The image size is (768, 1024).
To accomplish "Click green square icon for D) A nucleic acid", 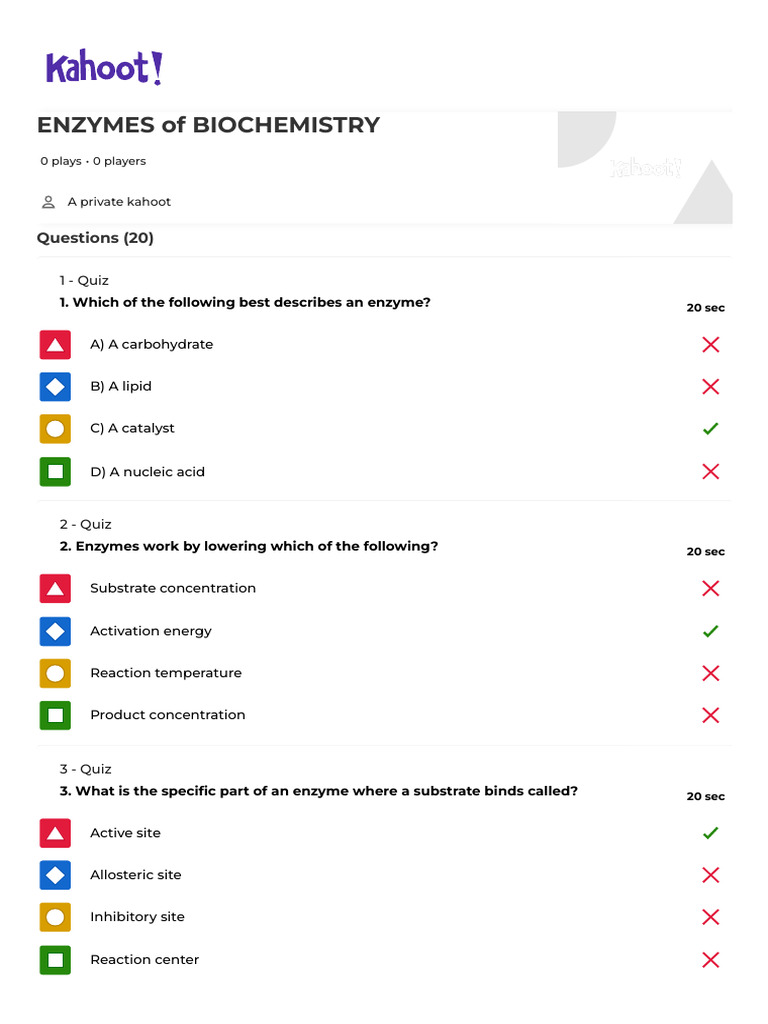I will [55, 471].
